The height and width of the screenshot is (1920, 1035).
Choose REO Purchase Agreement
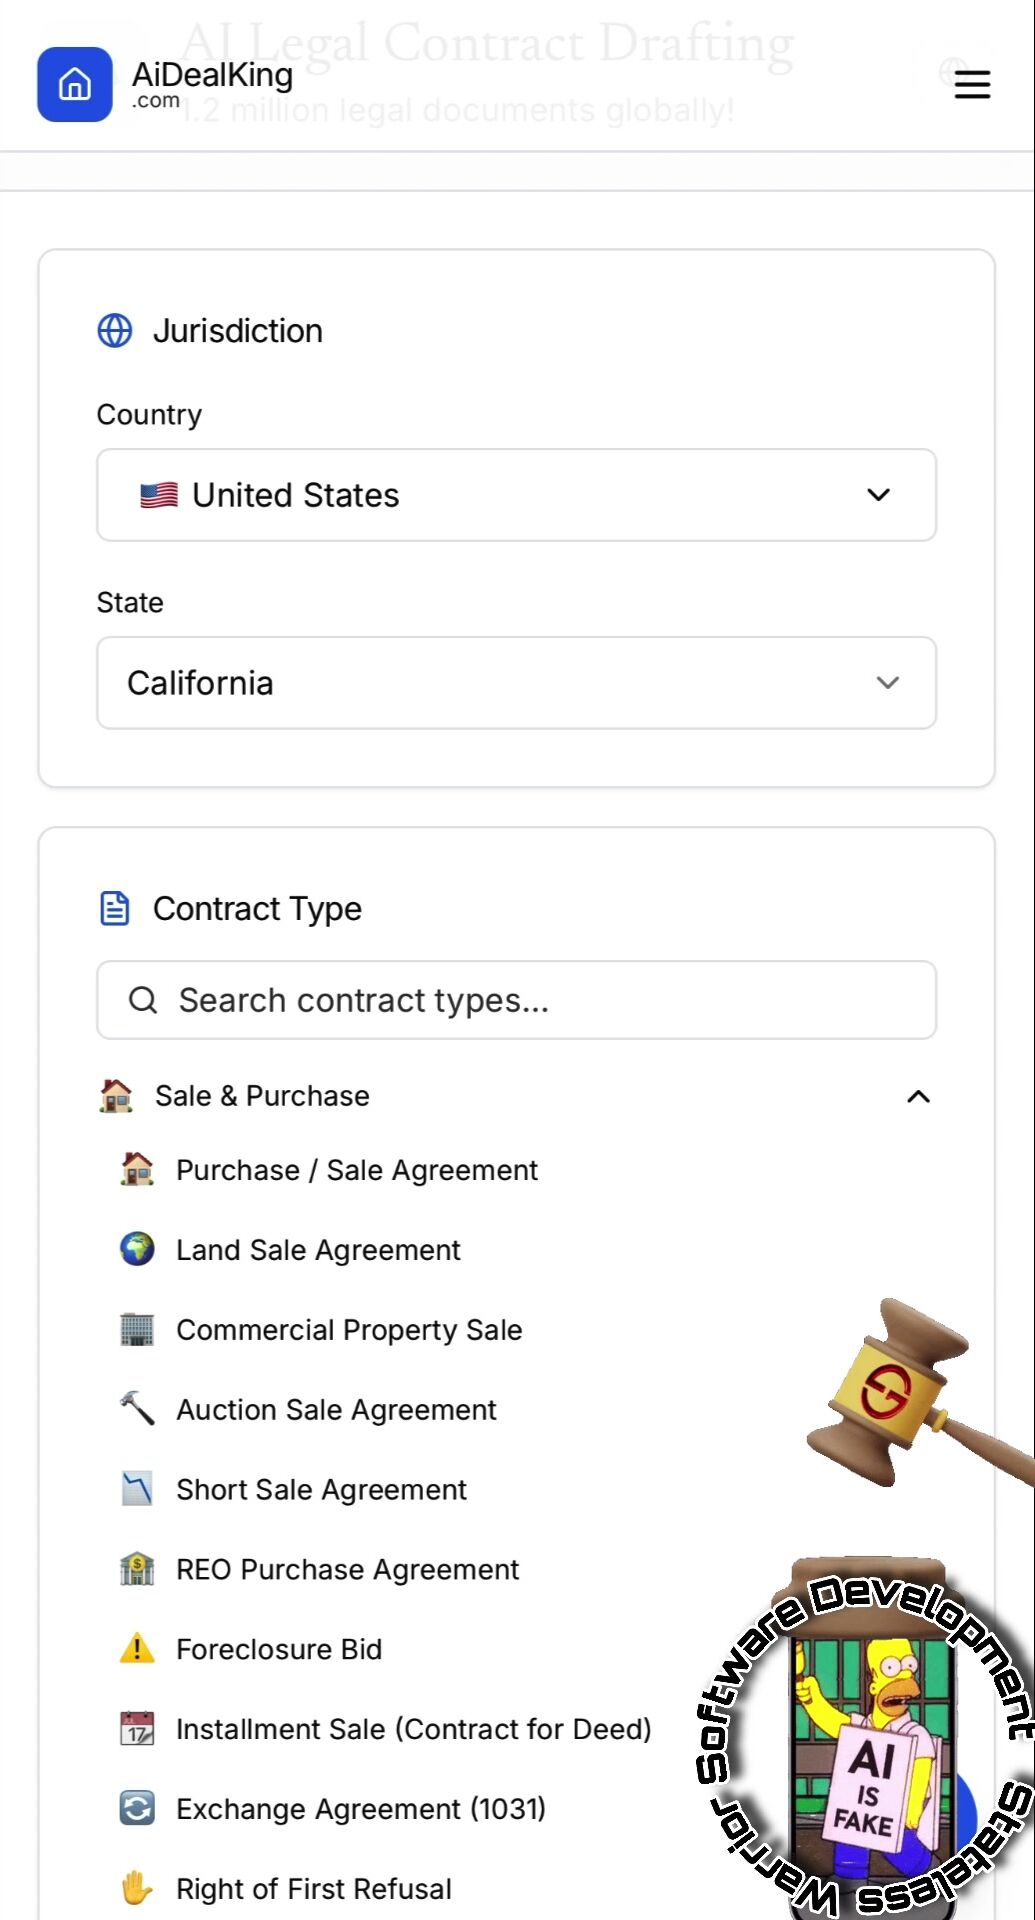click(x=347, y=1570)
